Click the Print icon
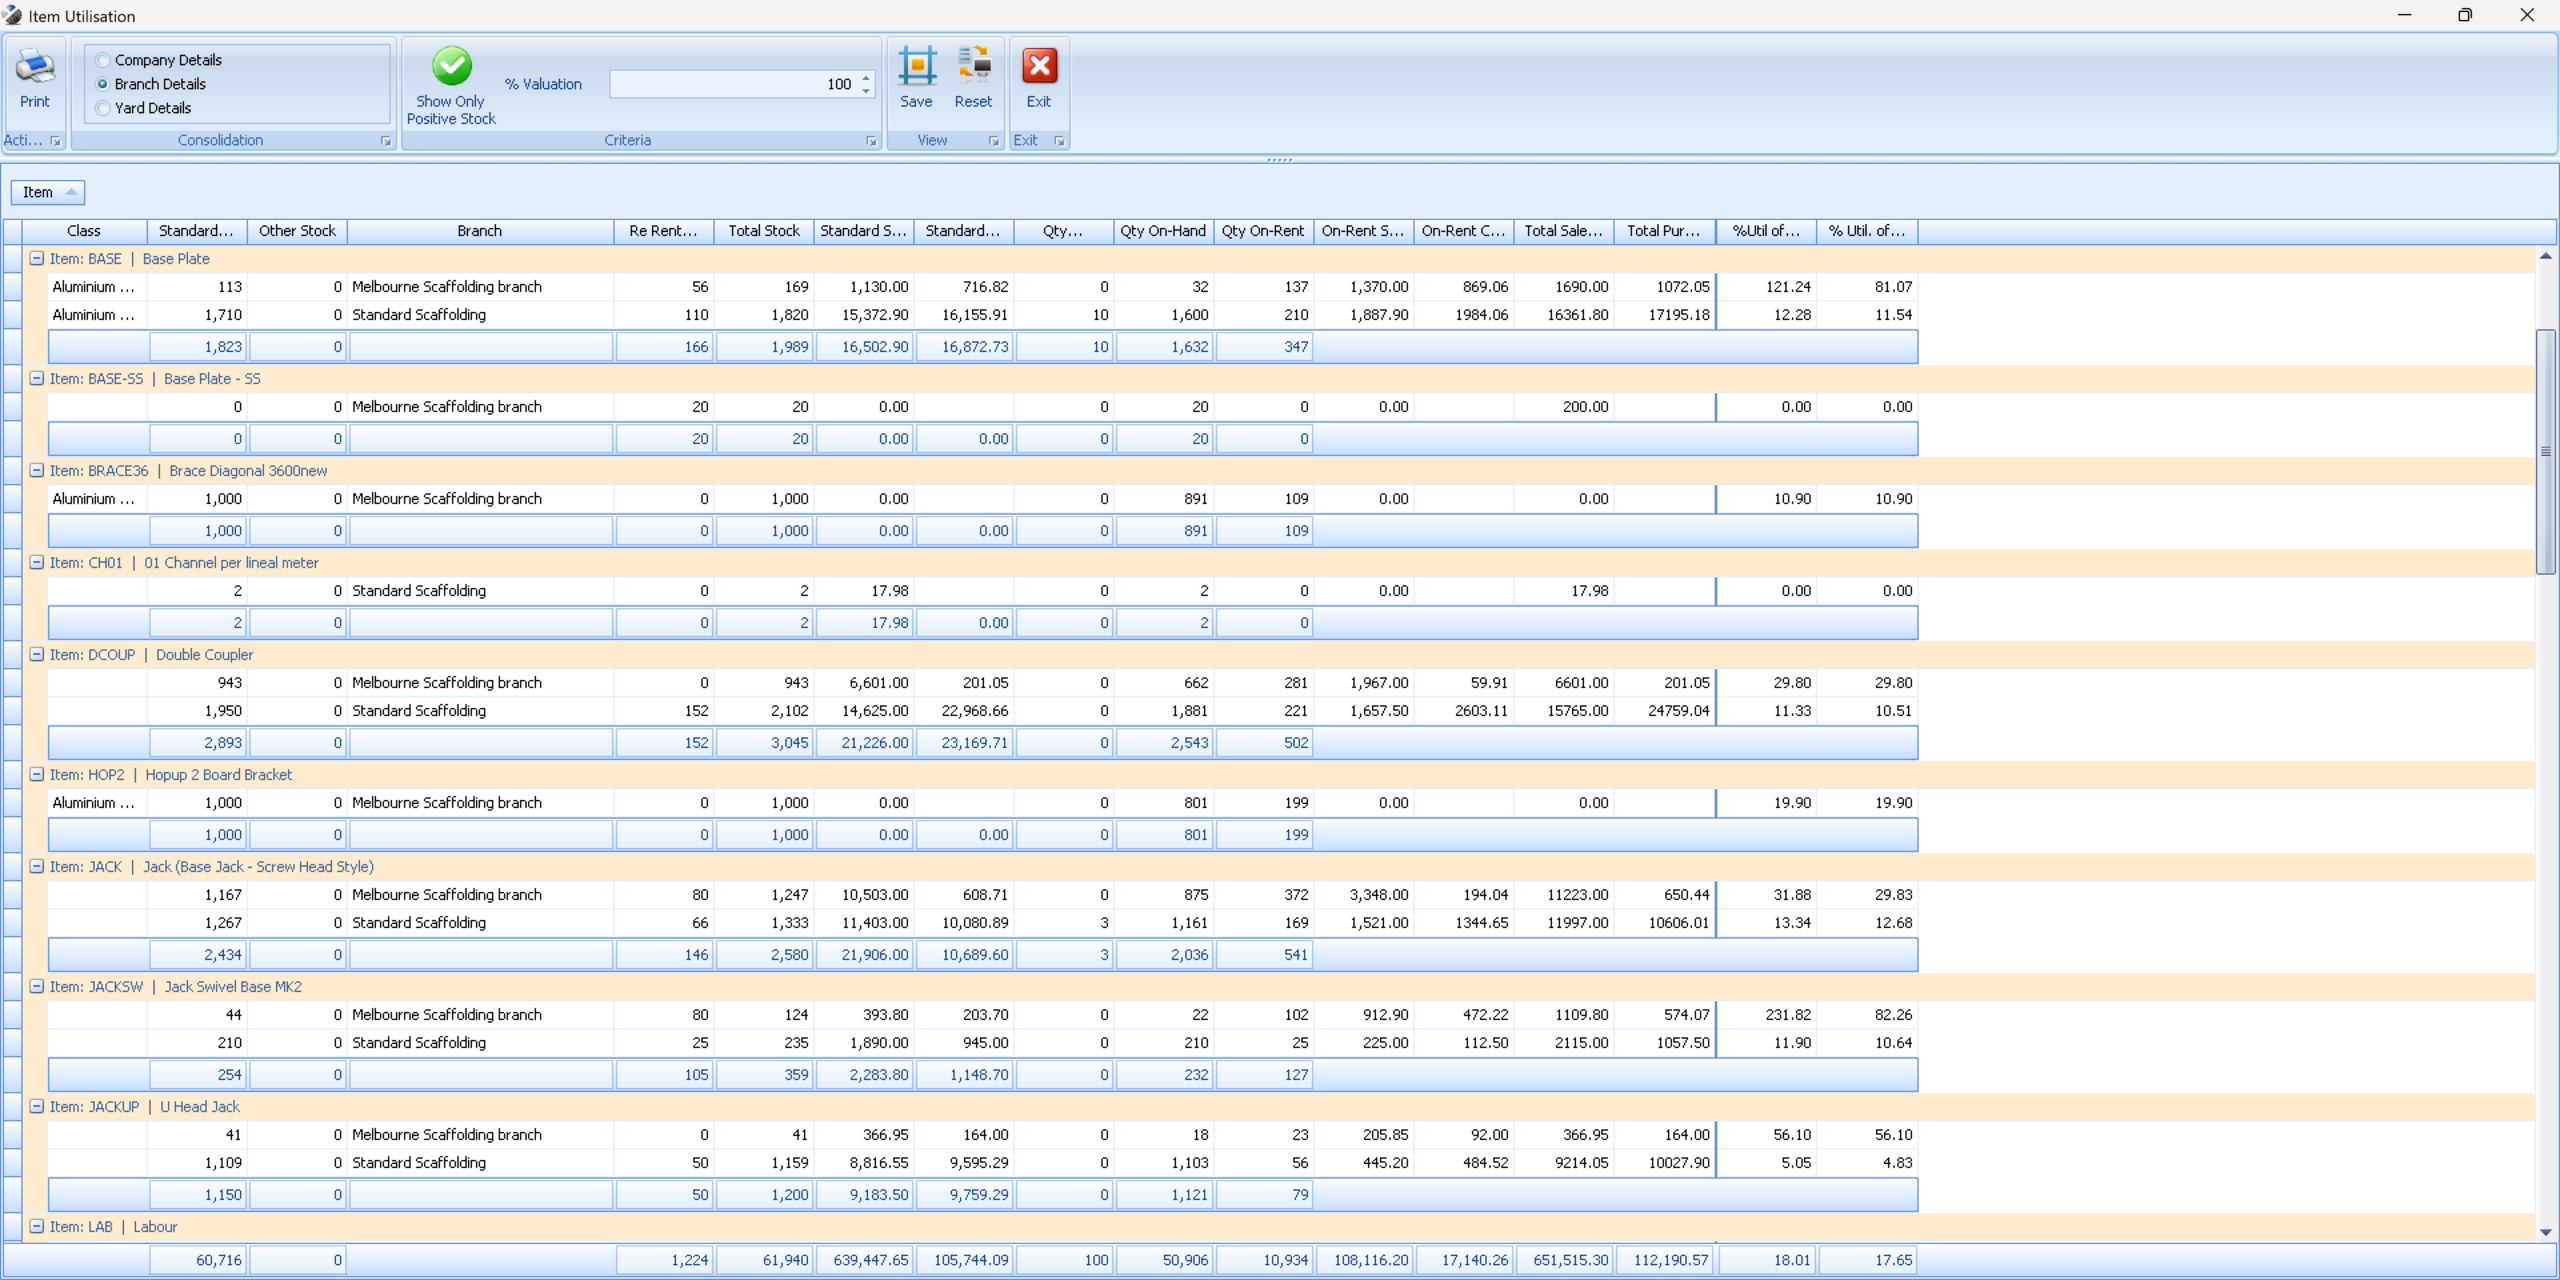The image size is (2560, 1280). (x=34, y=68)
